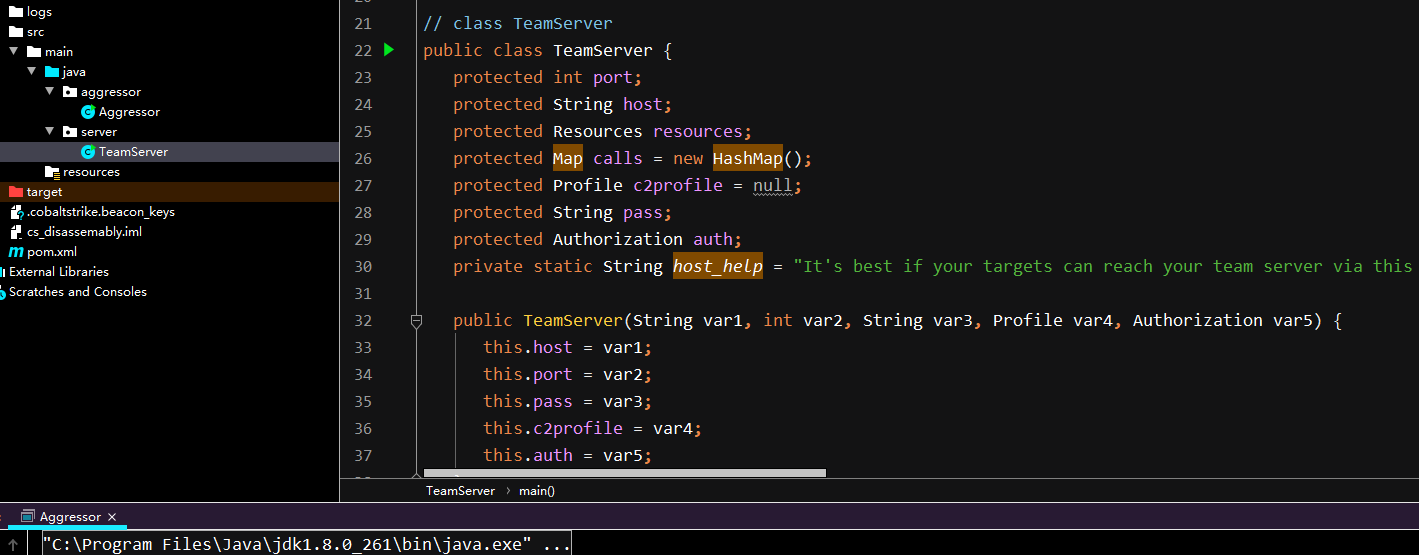The image size is (1419, 555).
Task: Click the Aggressor class icon
Action: click(x=88, y=112)
